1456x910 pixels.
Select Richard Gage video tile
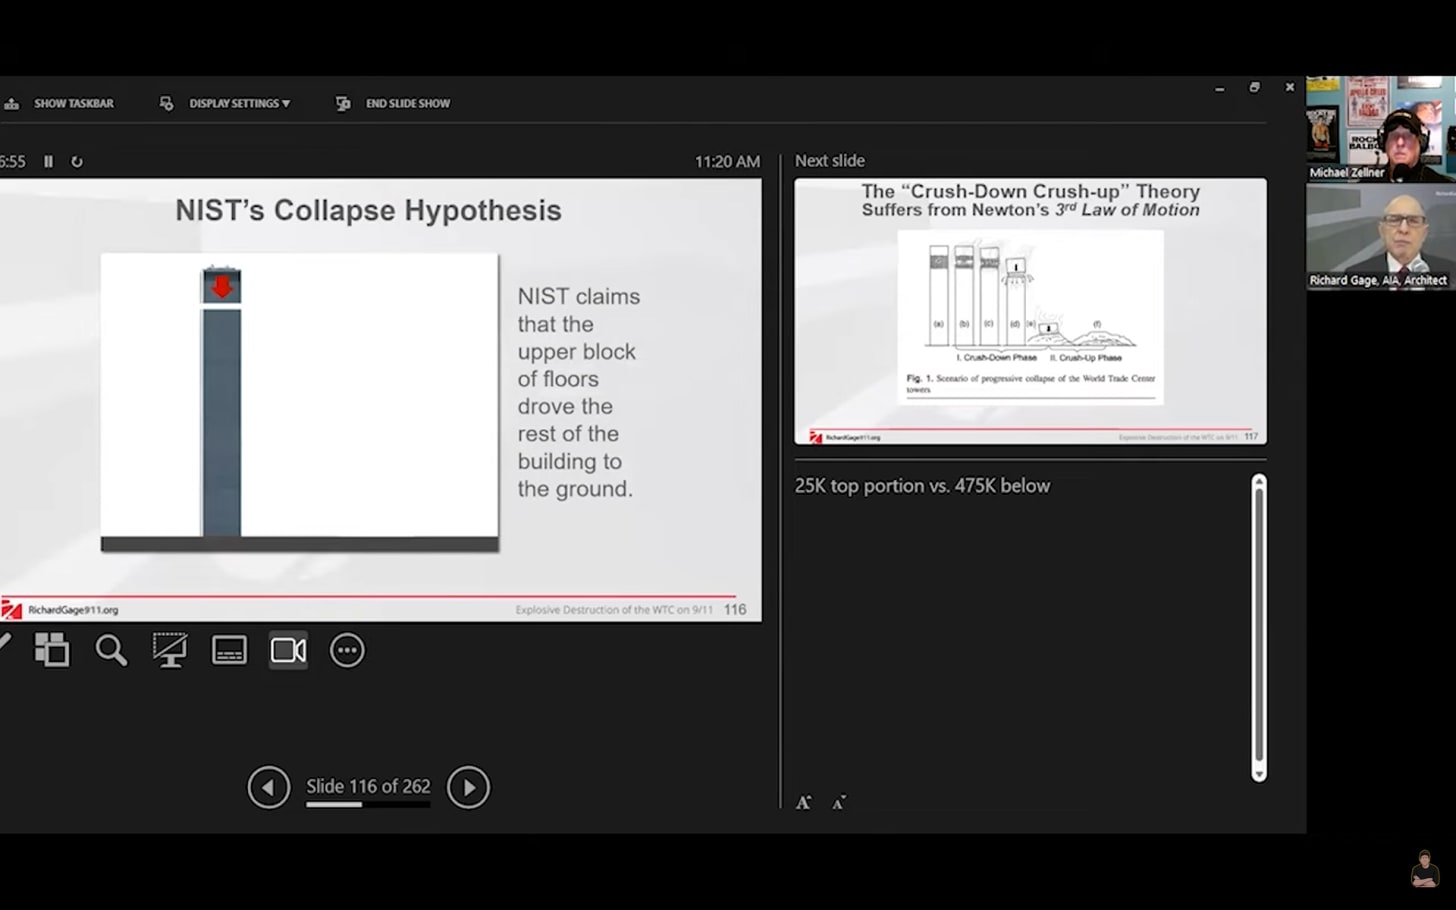coord(1381,237)
